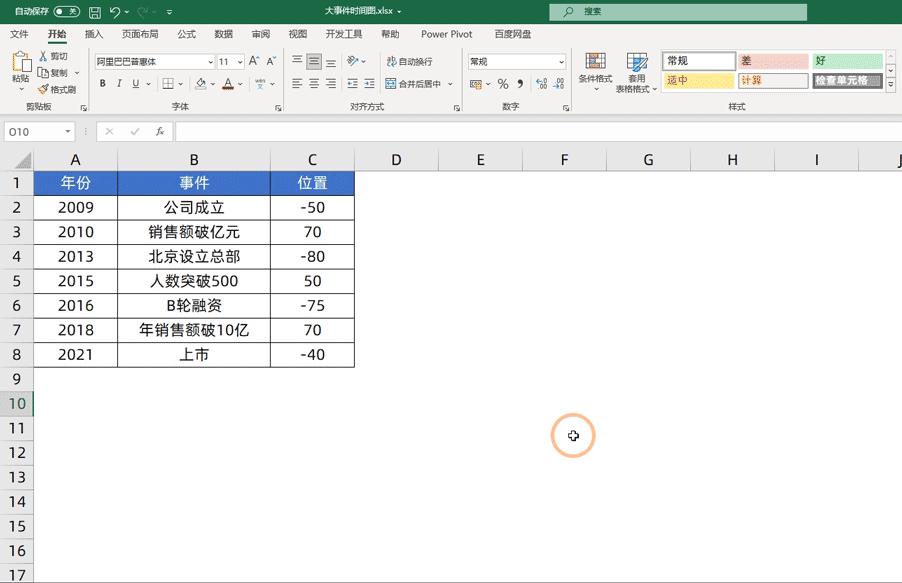Open the fill color dropdown arrow

[x=211, y=83]
